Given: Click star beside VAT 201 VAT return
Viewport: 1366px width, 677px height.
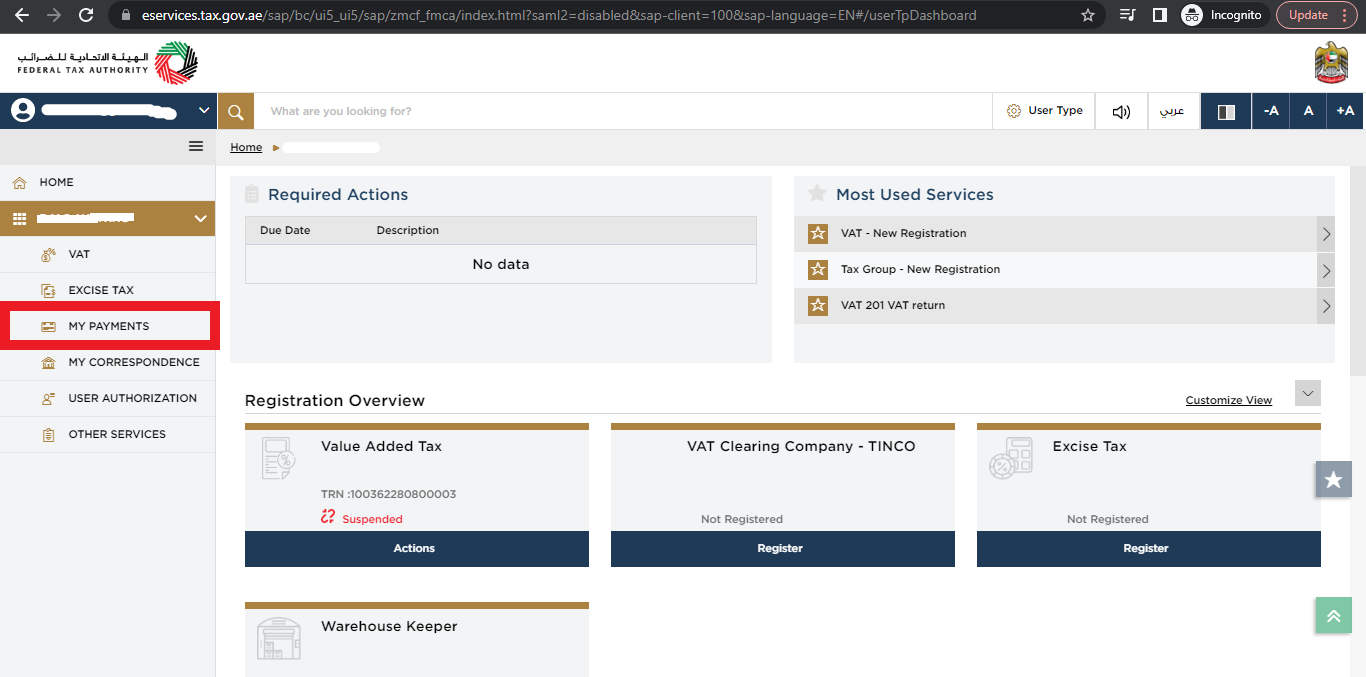Looking at the screenshot, I should pyautogui.click(x=818, y=305).
